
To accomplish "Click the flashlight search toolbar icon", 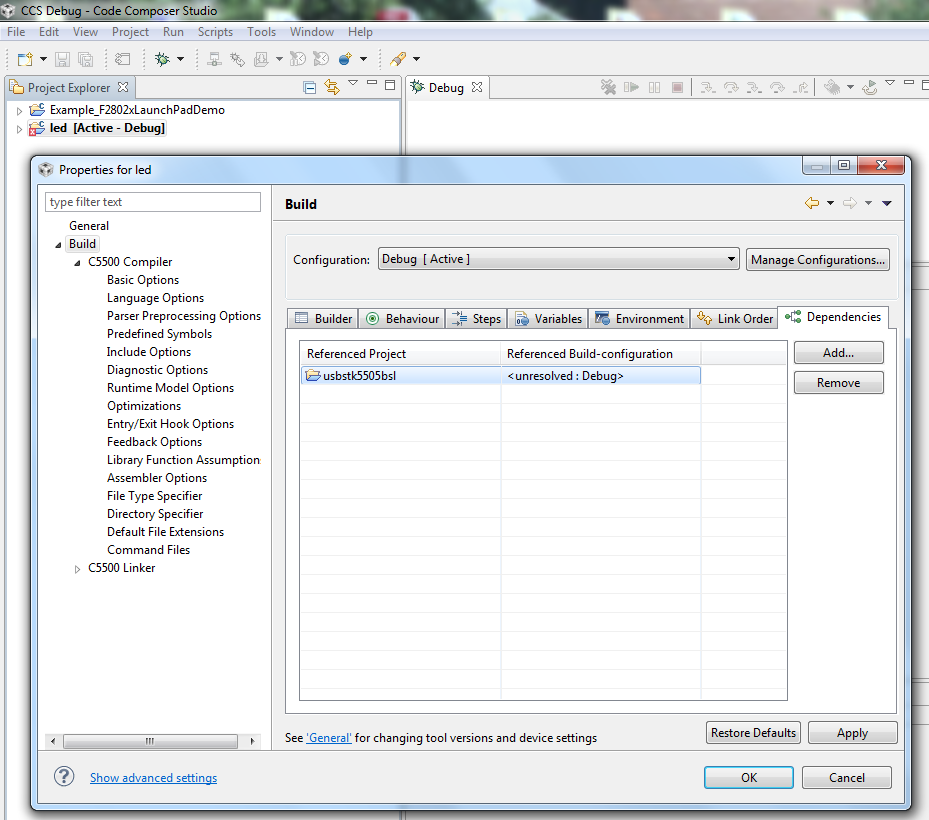I will click(398, 59).
